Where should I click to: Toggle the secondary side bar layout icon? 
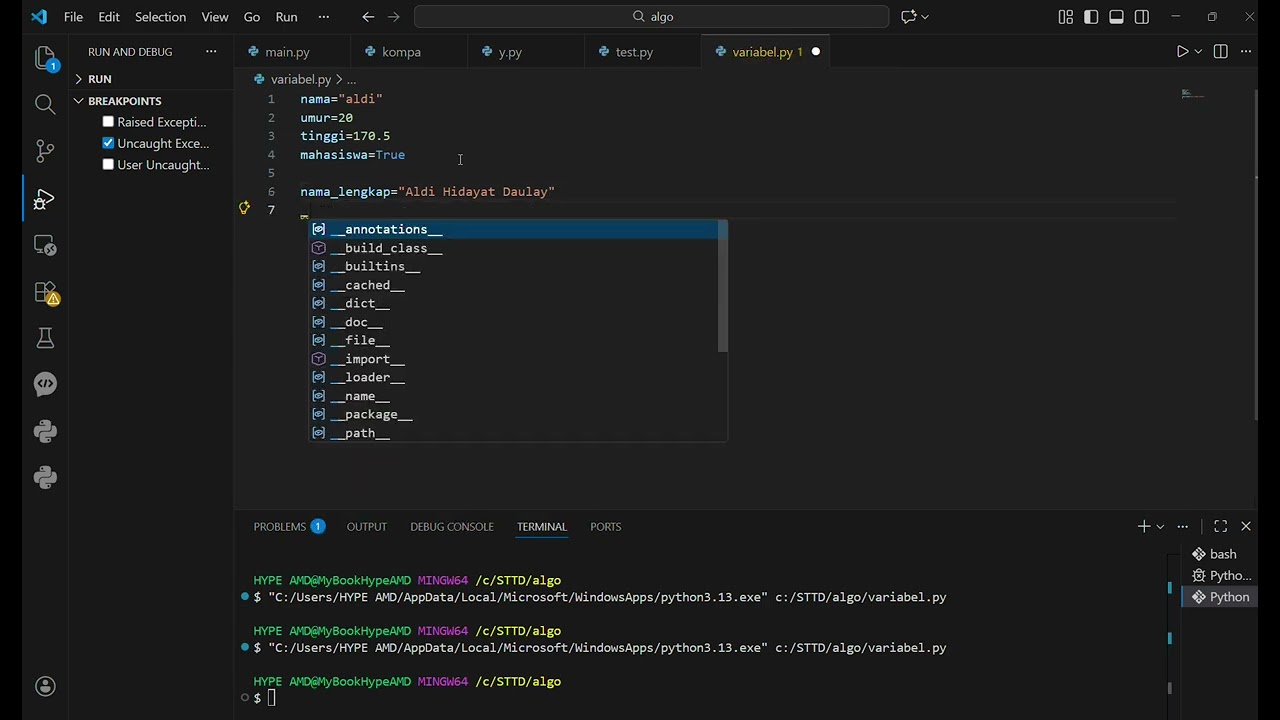click(1142, 17)
